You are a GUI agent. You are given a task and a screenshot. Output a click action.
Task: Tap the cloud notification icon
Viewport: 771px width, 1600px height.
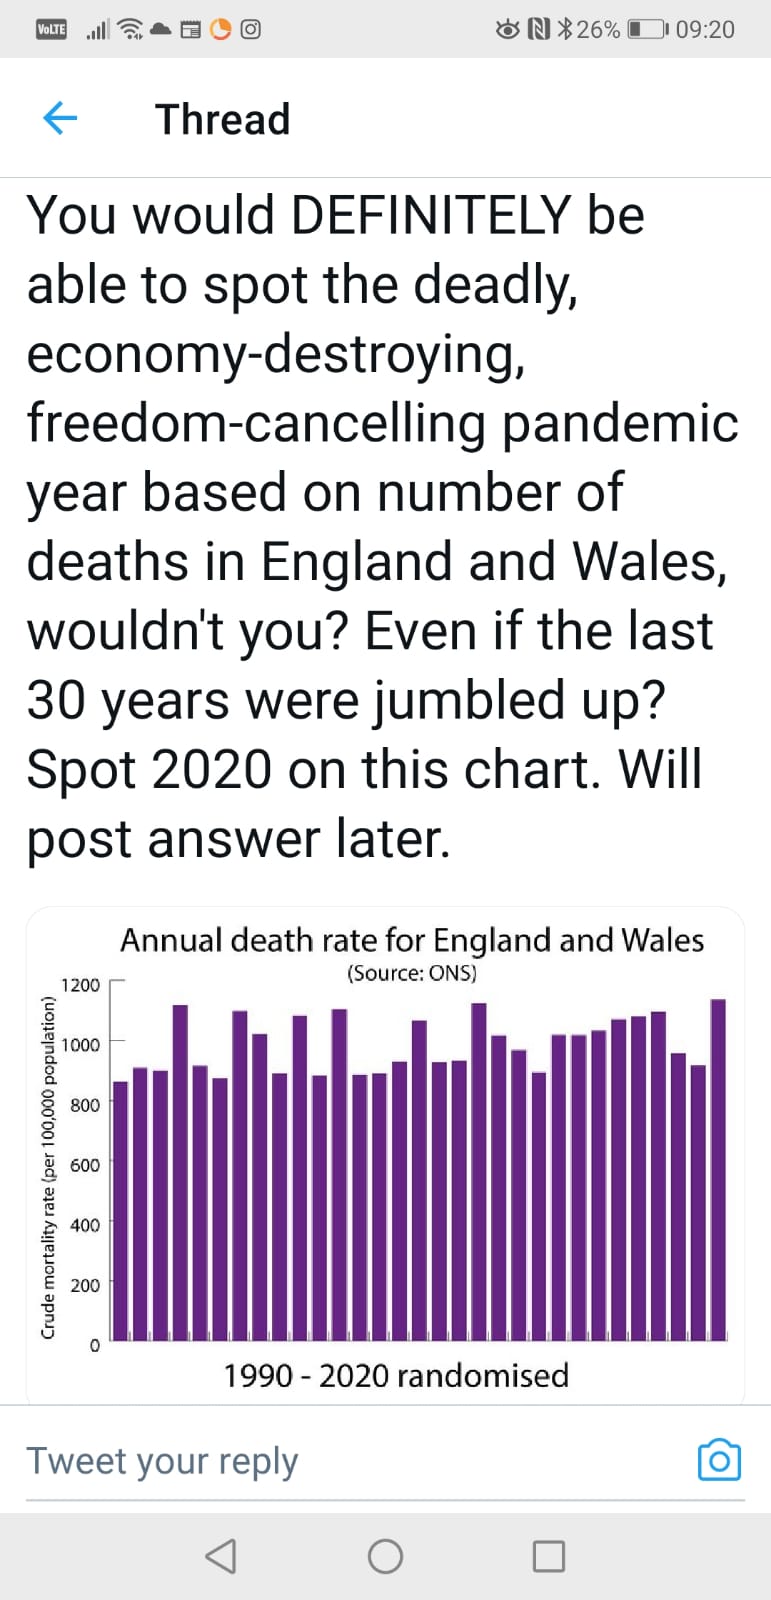click(160, 30)
